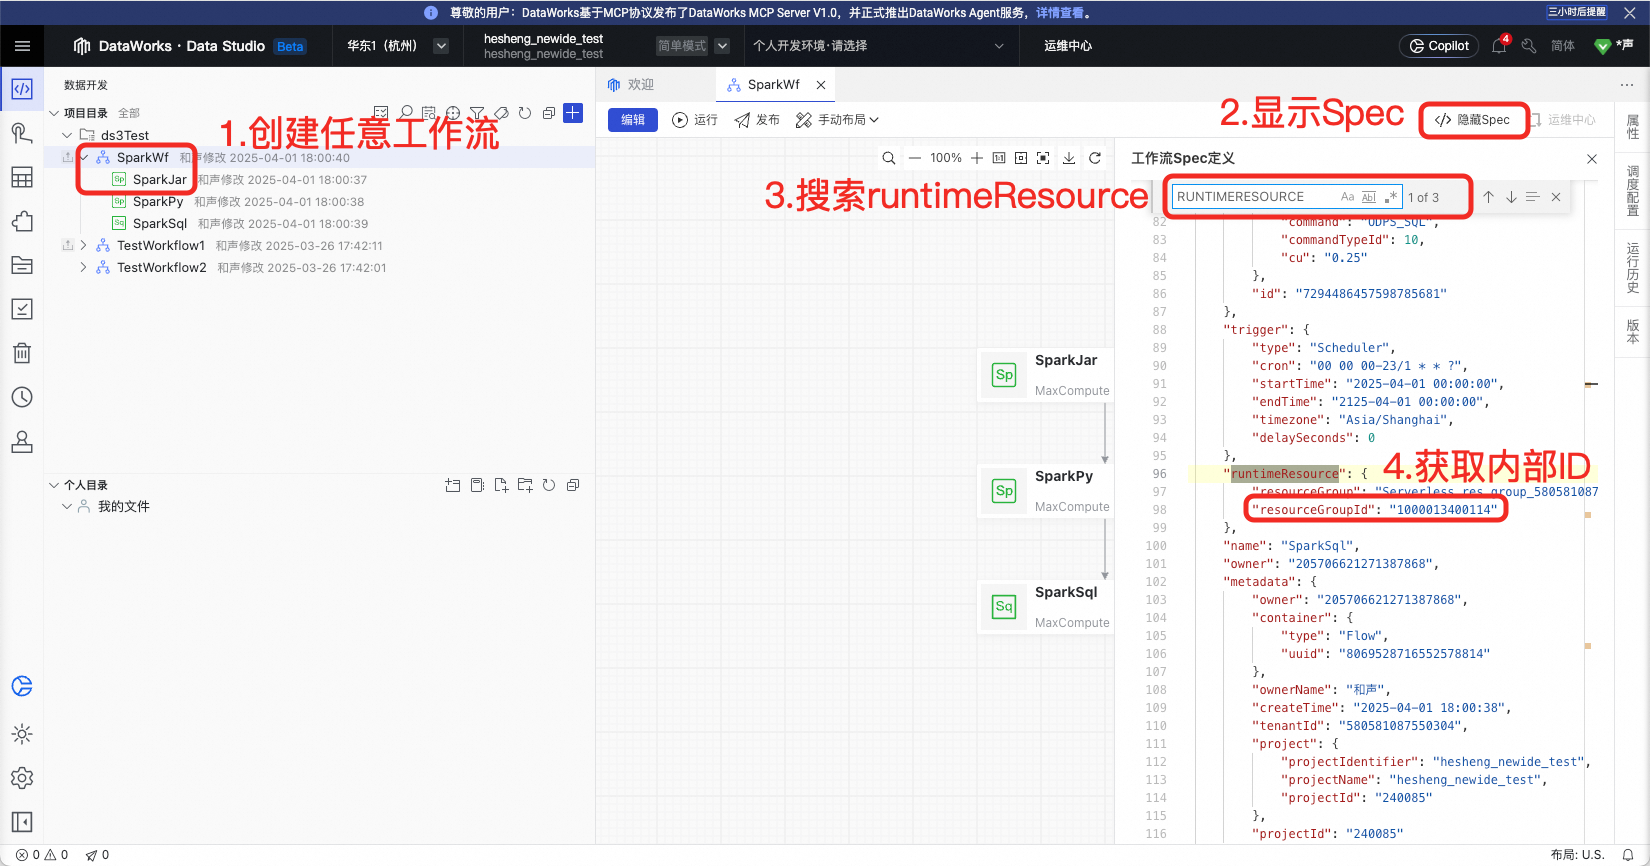
Task: Click 小时后提醒 remind-later button
Action: (1577, 12)
